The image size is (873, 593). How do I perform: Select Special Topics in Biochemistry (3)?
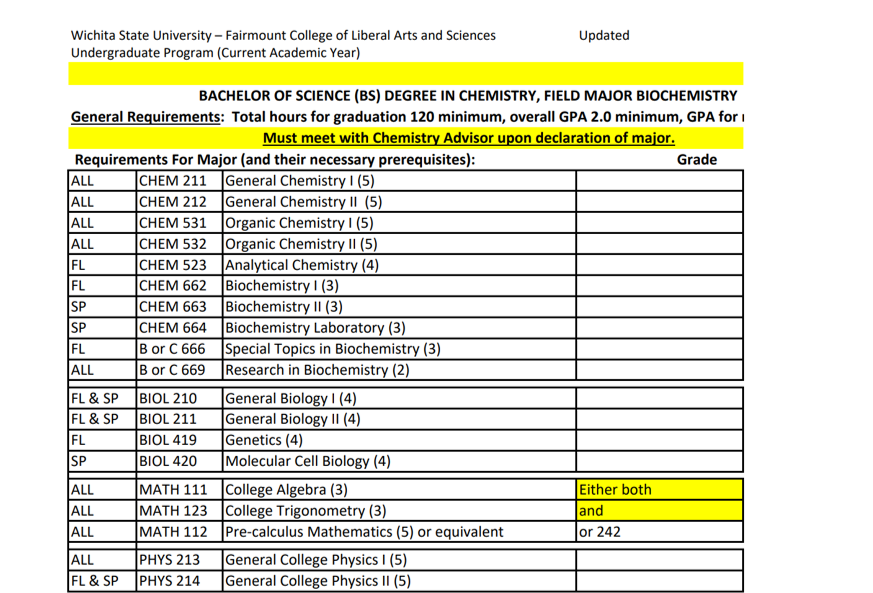(x=333, y=350)
